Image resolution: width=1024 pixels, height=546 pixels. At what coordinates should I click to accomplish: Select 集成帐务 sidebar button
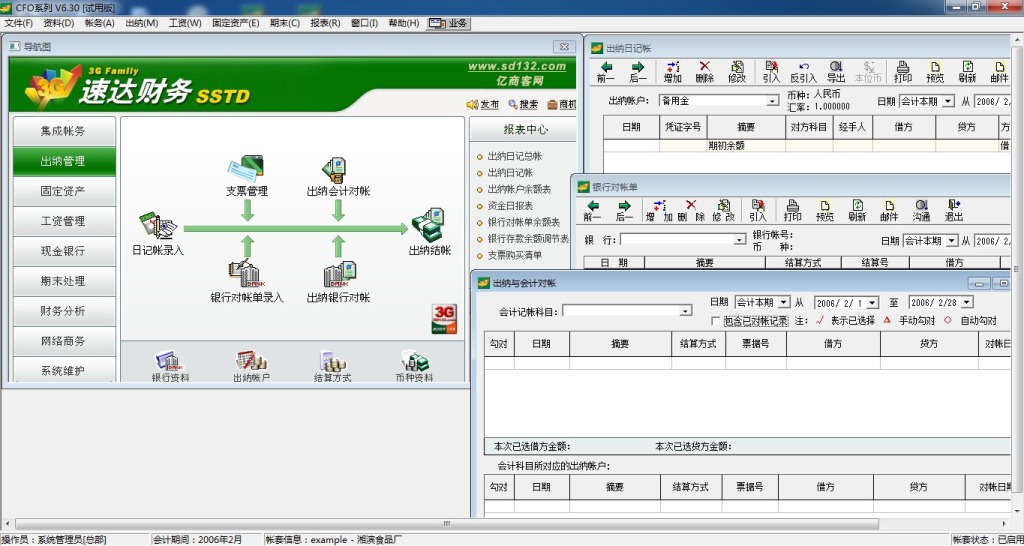63,131
